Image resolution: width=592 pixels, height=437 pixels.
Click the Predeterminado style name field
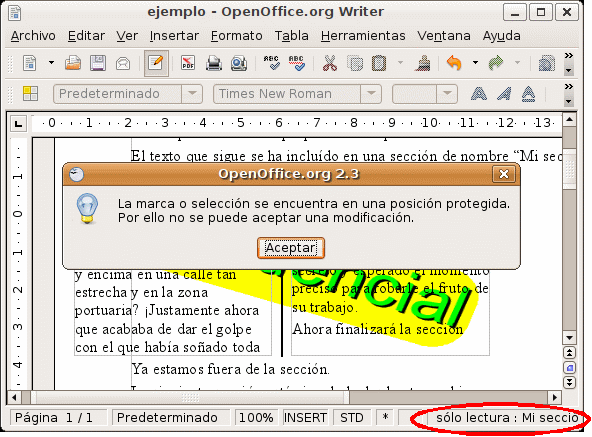pyautogui.click(x=117, y=94)
